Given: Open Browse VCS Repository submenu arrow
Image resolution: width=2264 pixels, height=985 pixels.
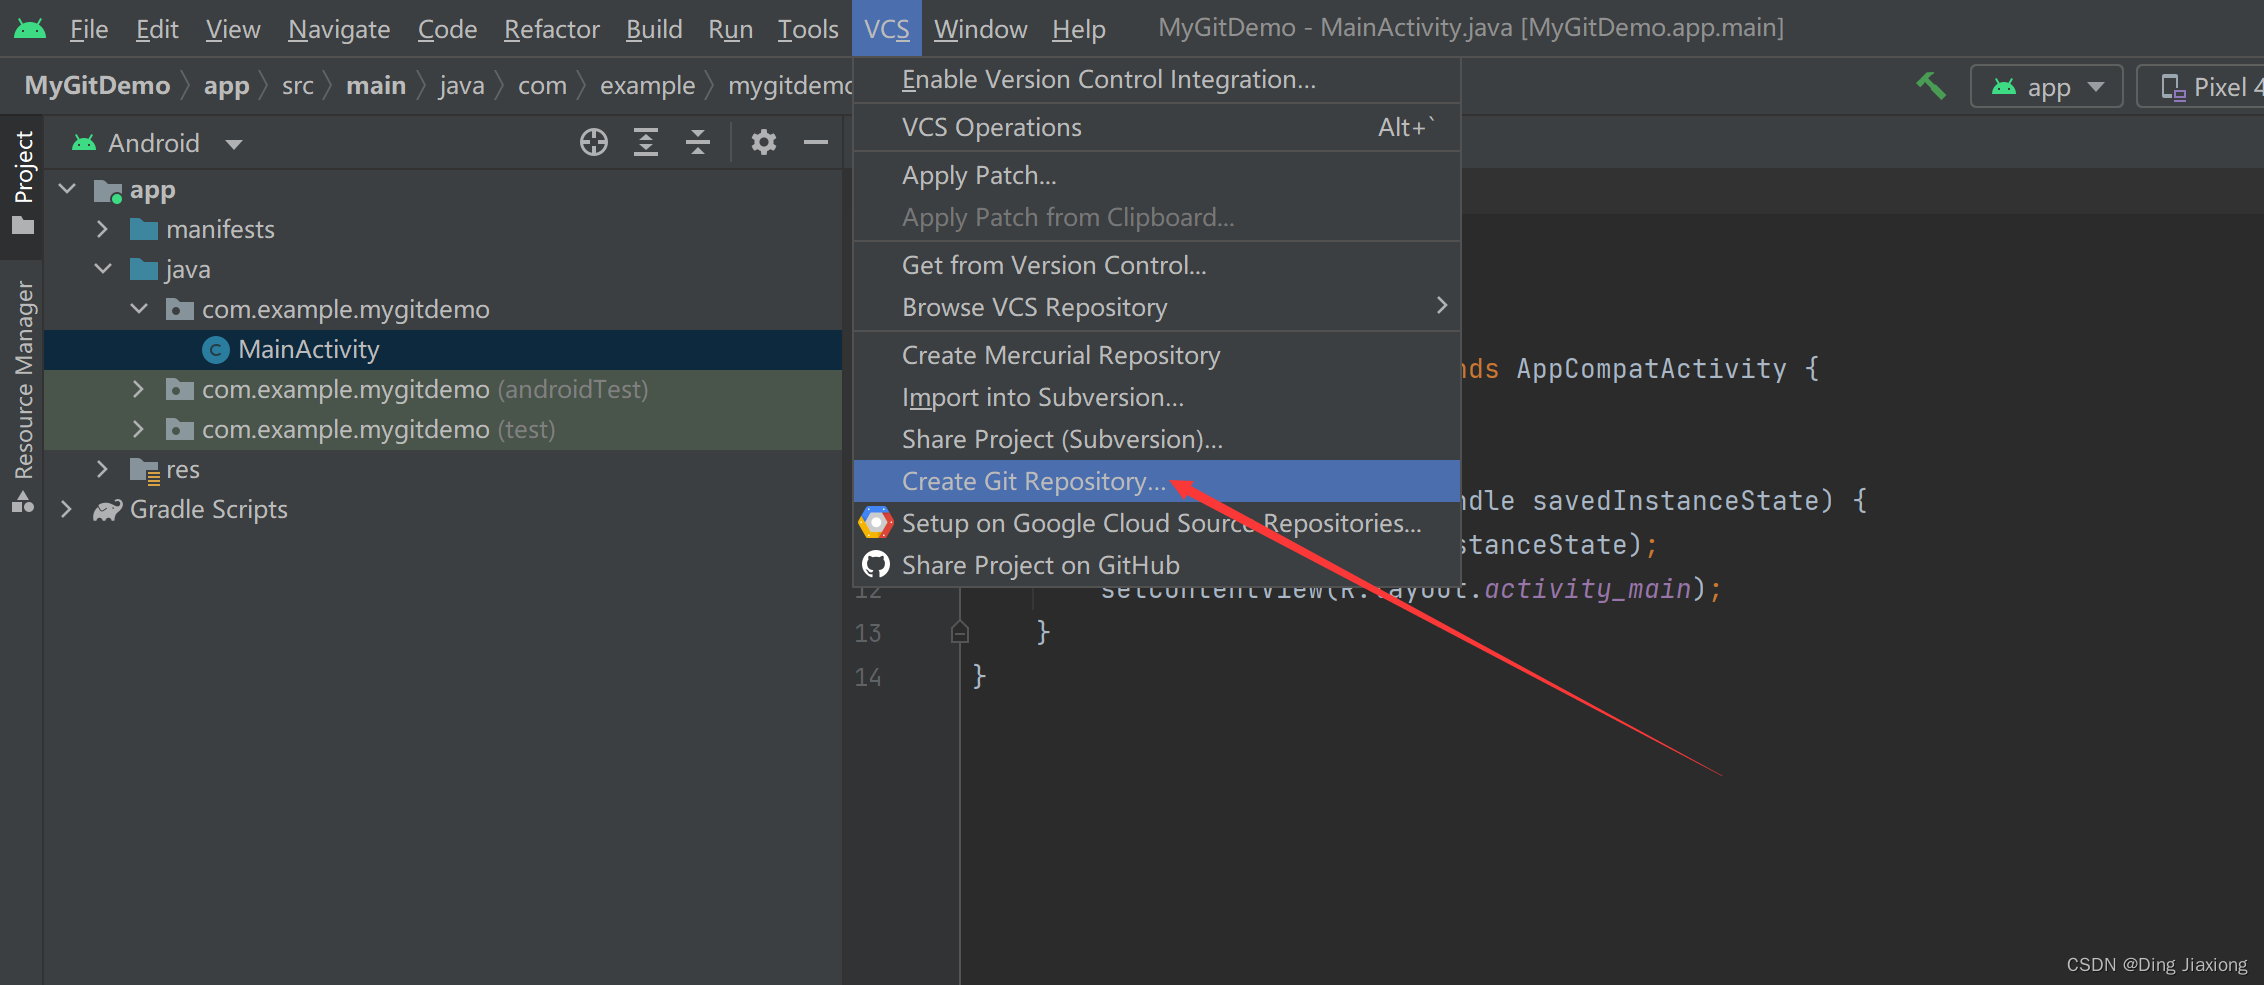Looking at the screenshot, I should tap(1442, 306).
